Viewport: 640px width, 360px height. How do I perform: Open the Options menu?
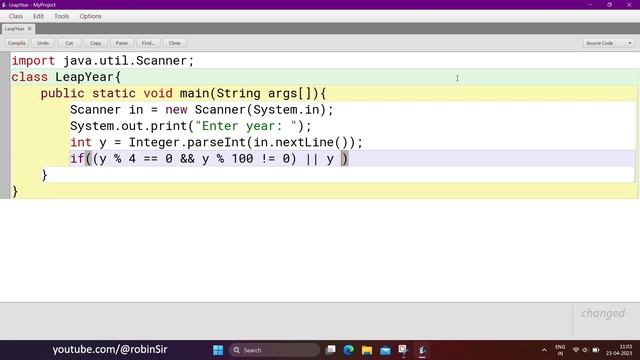click(91, 16)
